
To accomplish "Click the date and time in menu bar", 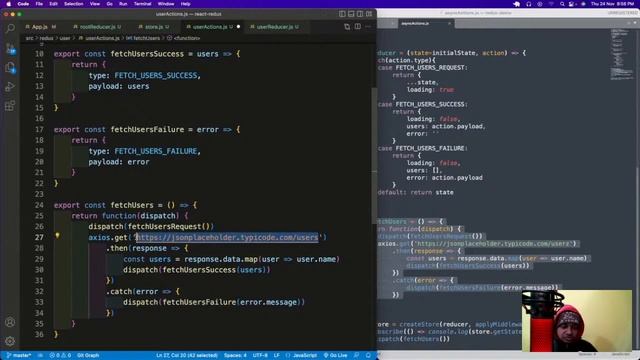I will click(x=613, y=4).
